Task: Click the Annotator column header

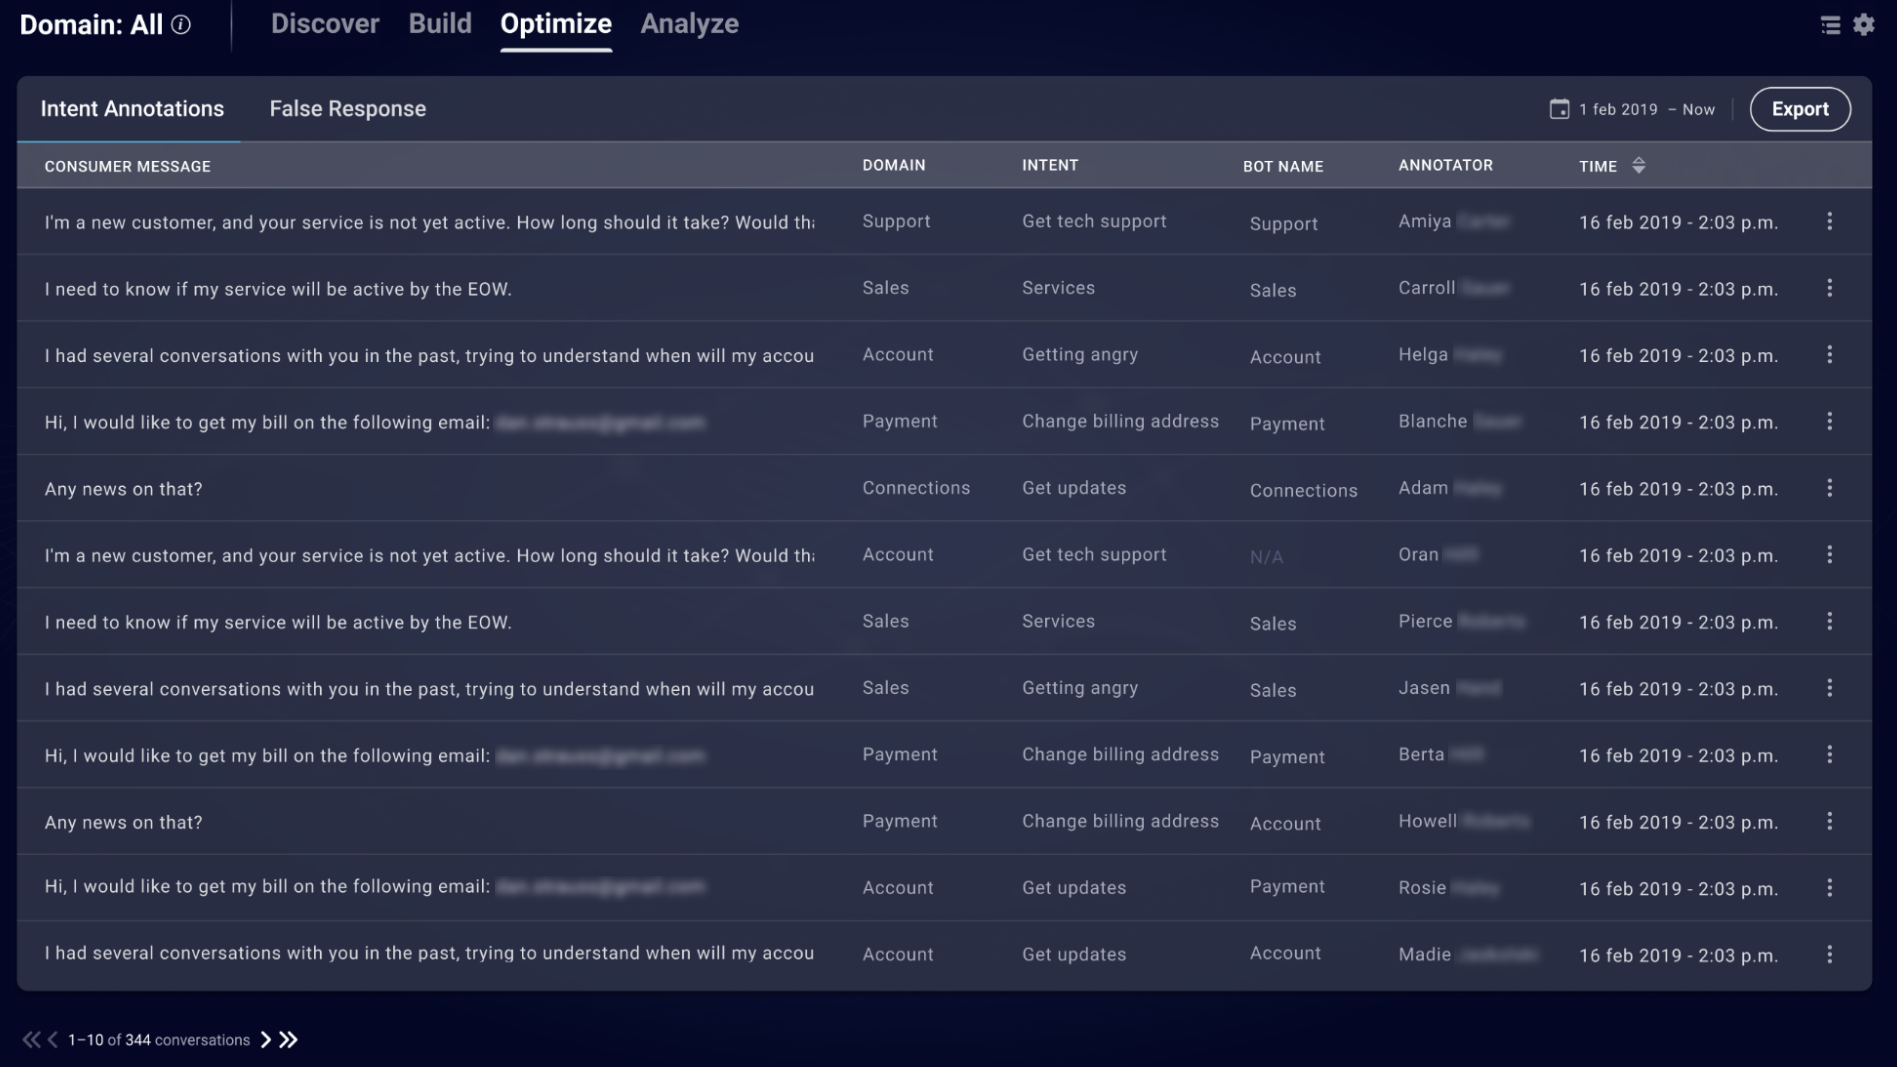Action: click(1445, 166)
